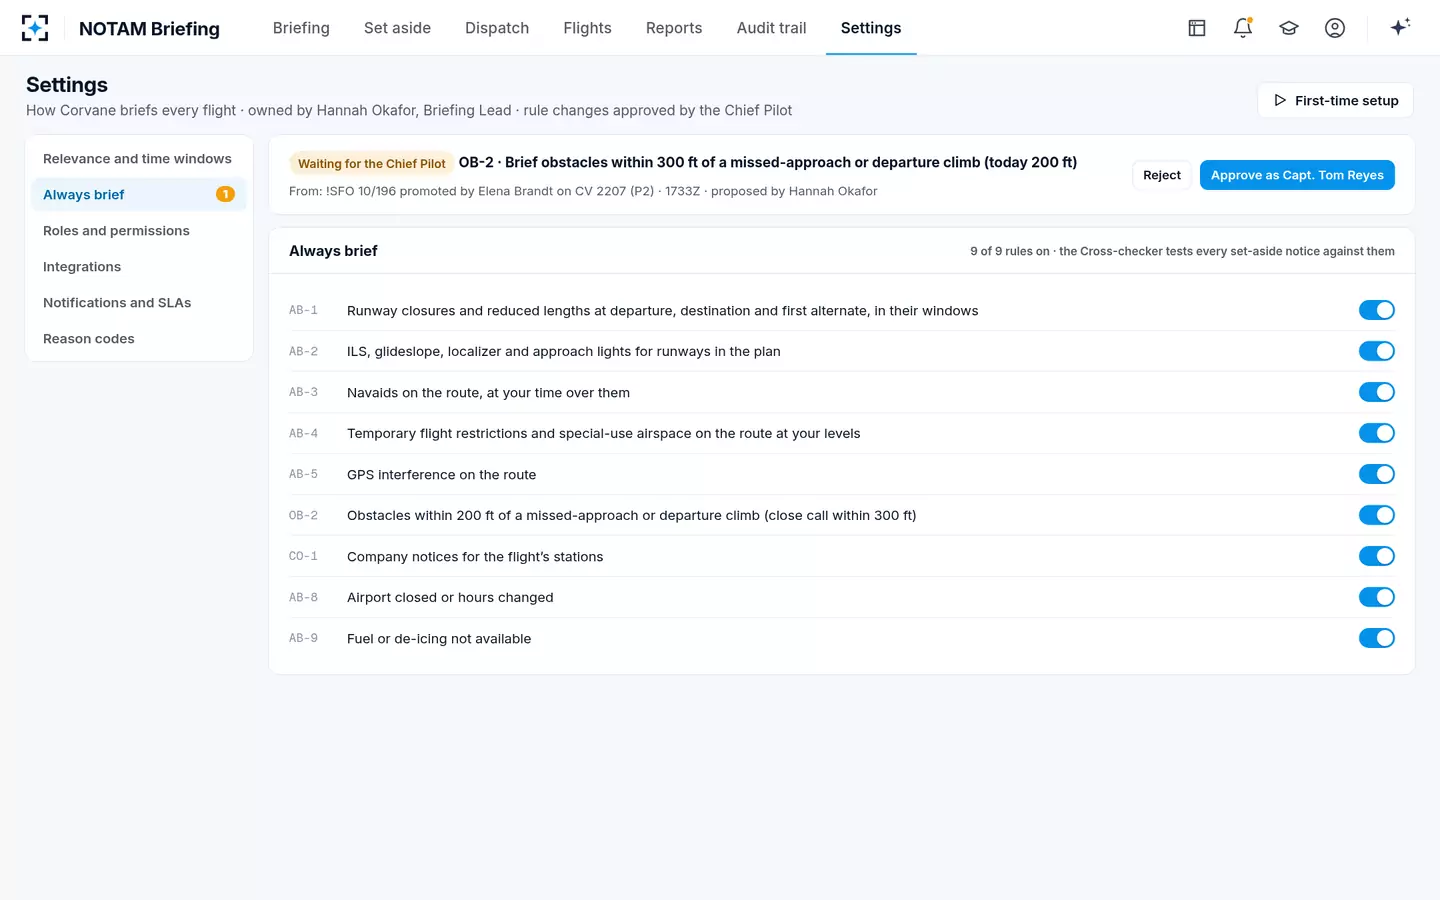Screen dimensions: 1440x900
Task: Toggle rule AB-3 navaids on route switch
Action: [x=1376, y=392]
